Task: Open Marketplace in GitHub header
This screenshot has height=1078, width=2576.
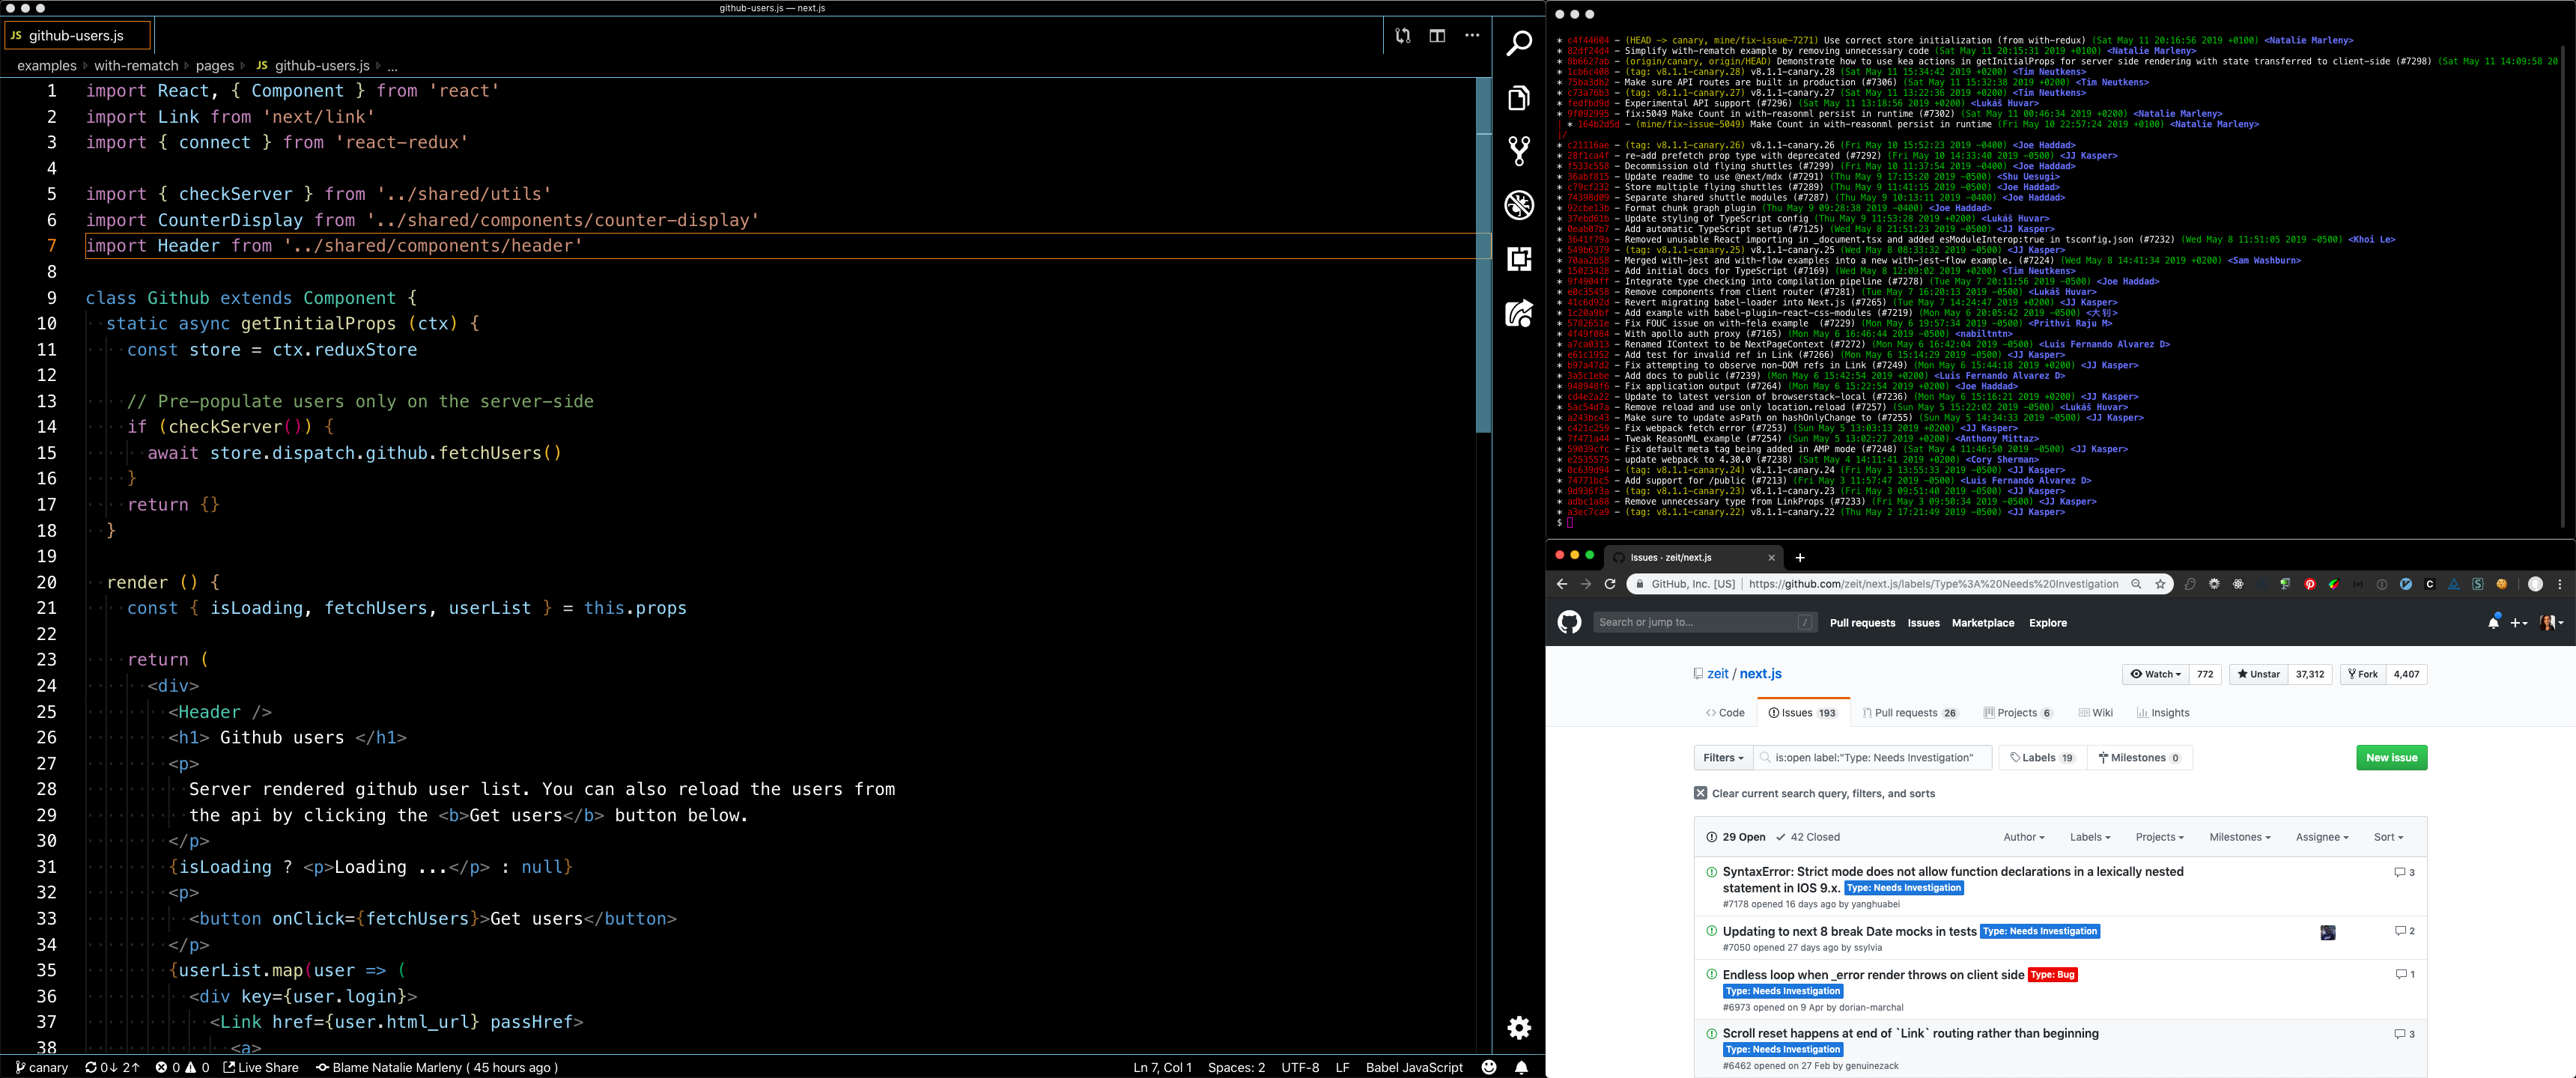Action: coord(1982,622)
